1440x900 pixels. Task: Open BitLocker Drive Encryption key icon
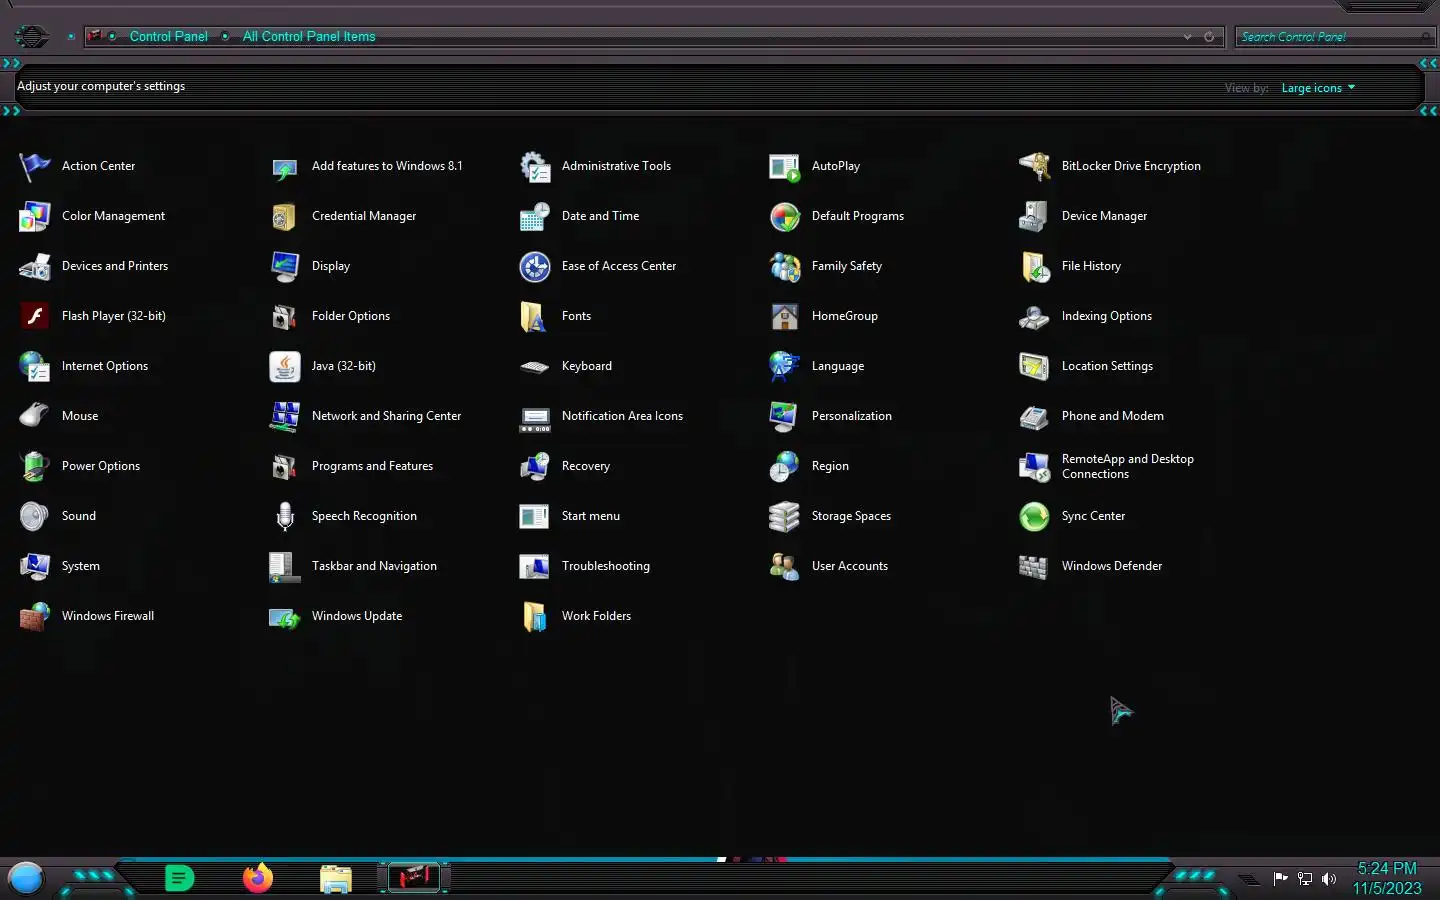click(x=1035, y=166)
